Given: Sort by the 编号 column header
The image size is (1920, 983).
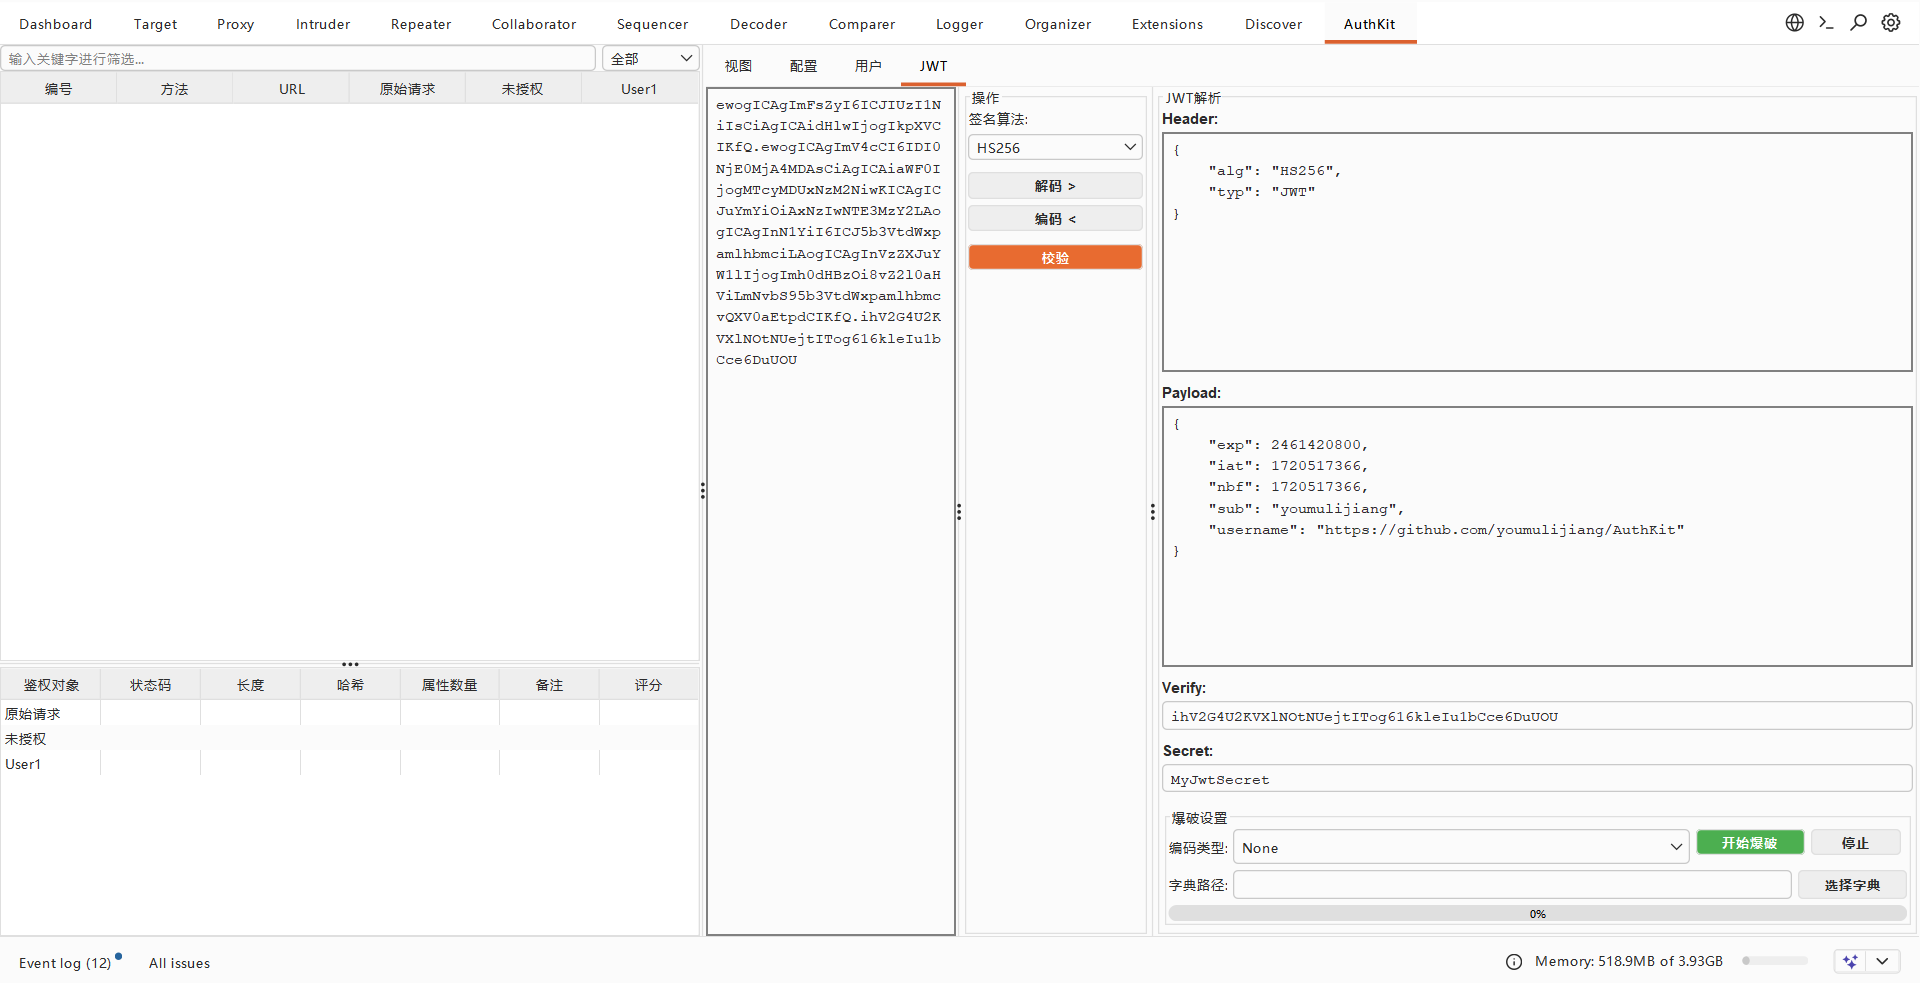Looking at the screenshot, I should [58, 89].
